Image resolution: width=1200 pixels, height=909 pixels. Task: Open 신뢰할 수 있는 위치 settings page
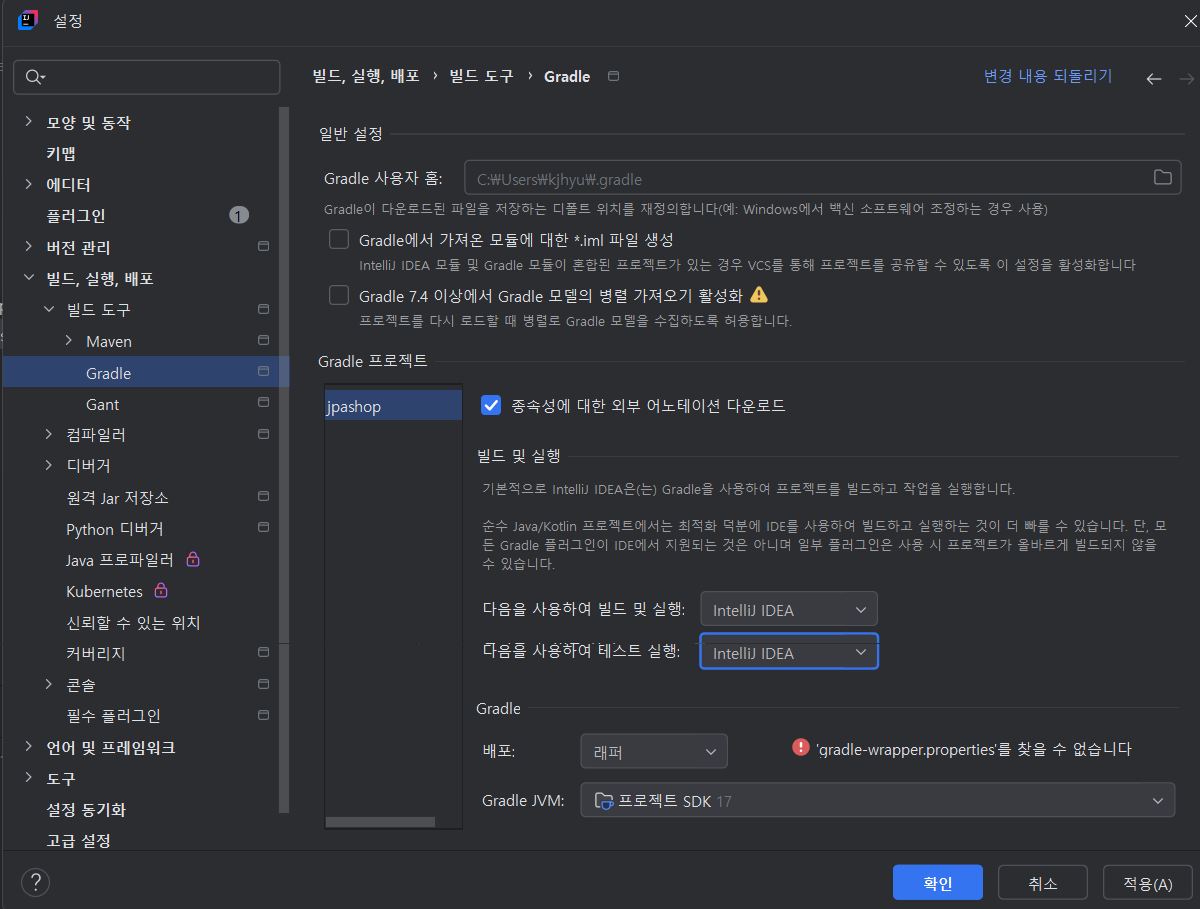[x=133, y=622]
